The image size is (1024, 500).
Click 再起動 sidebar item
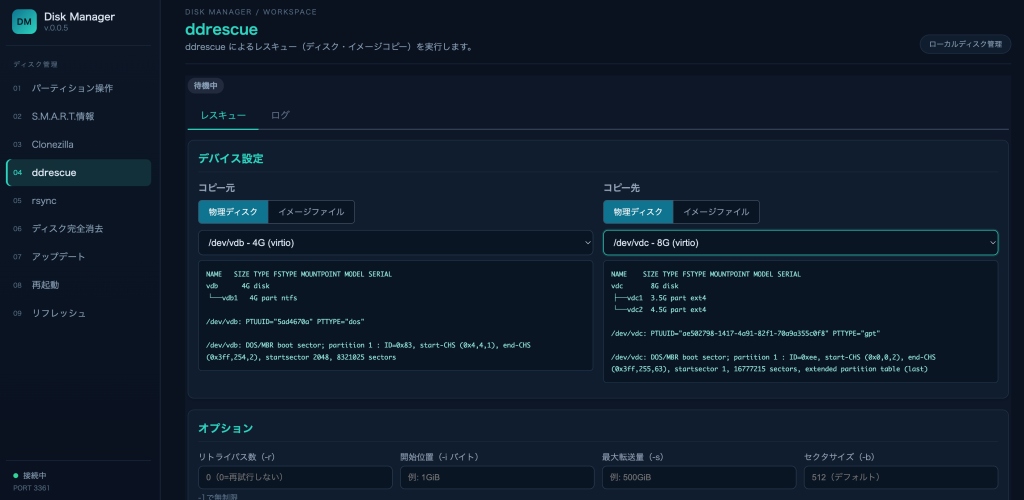(78, 285)
